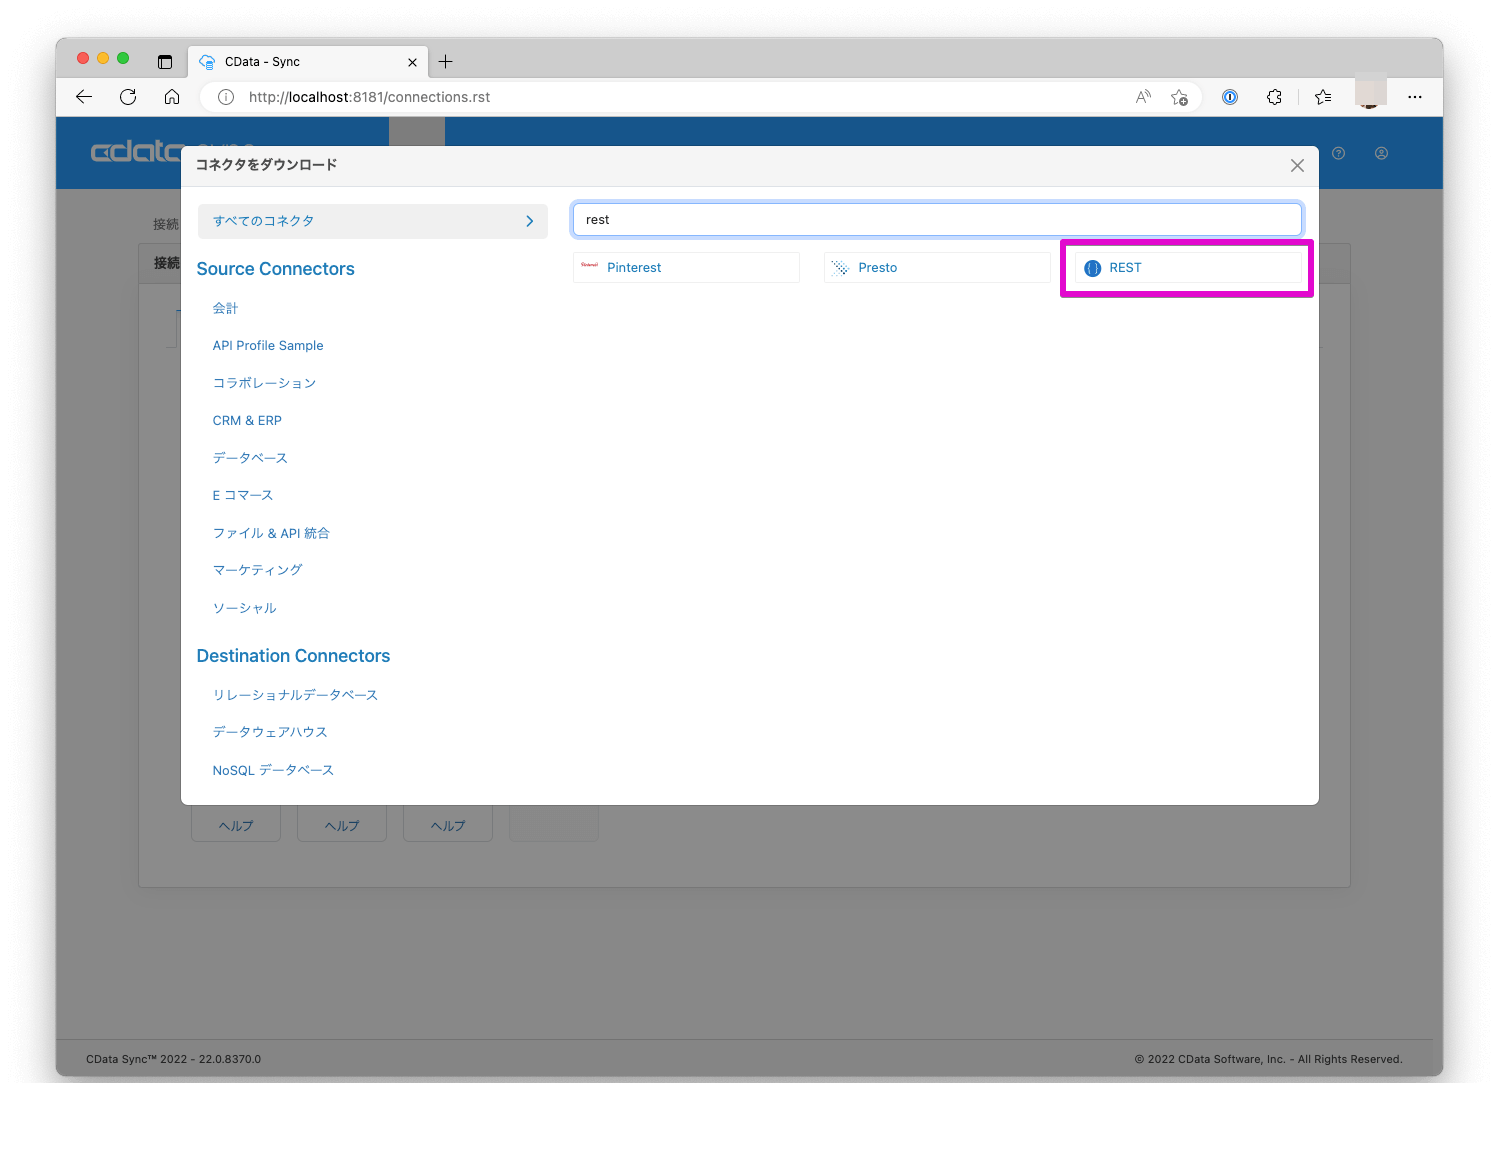Open the tab actions menu
The width and height of the screenshot is (1499, 1150).
click(165, 62)
